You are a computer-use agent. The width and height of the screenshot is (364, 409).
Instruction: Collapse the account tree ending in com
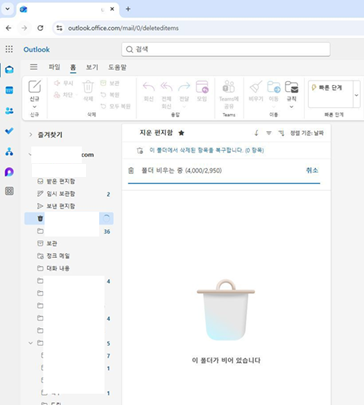[30, 154]
